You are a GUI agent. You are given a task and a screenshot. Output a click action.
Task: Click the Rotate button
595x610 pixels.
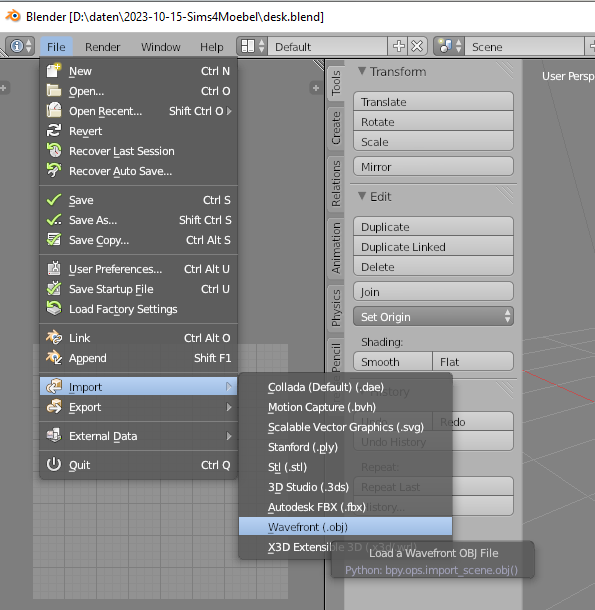[433, 122]
